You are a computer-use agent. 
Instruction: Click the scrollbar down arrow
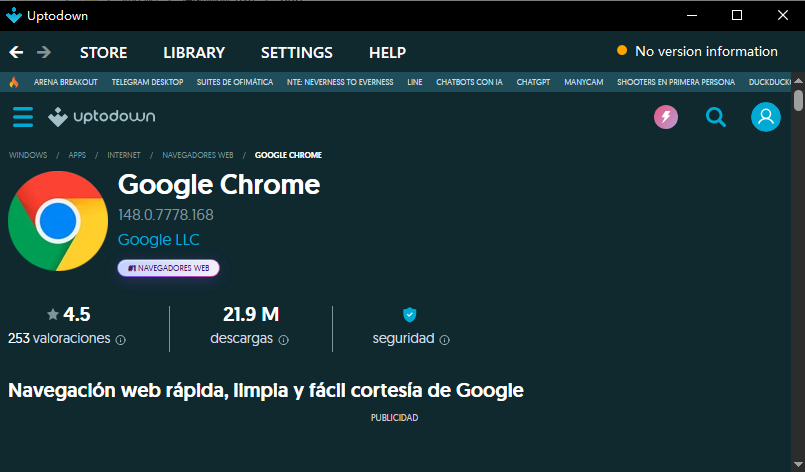point(798,465)
